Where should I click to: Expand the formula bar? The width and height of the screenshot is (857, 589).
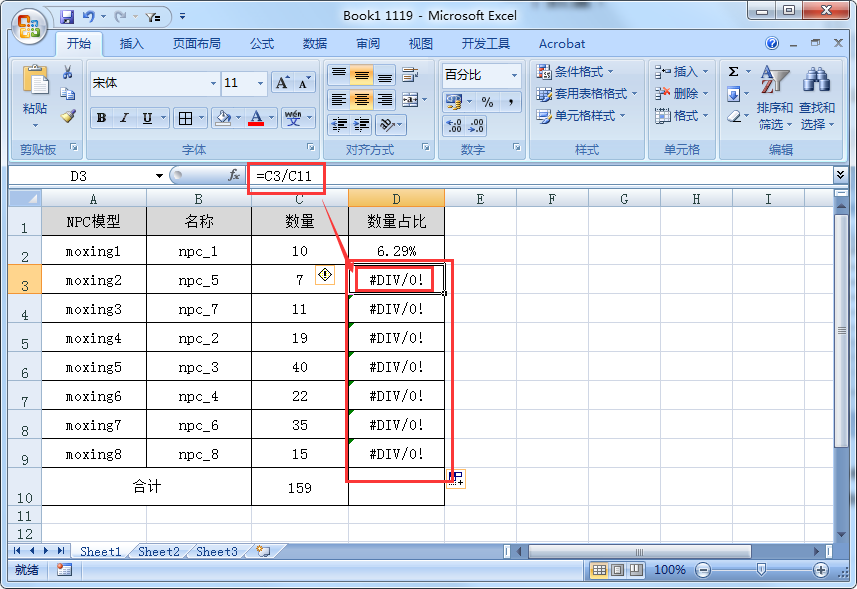pyautogui.click(x=841, y=175)
